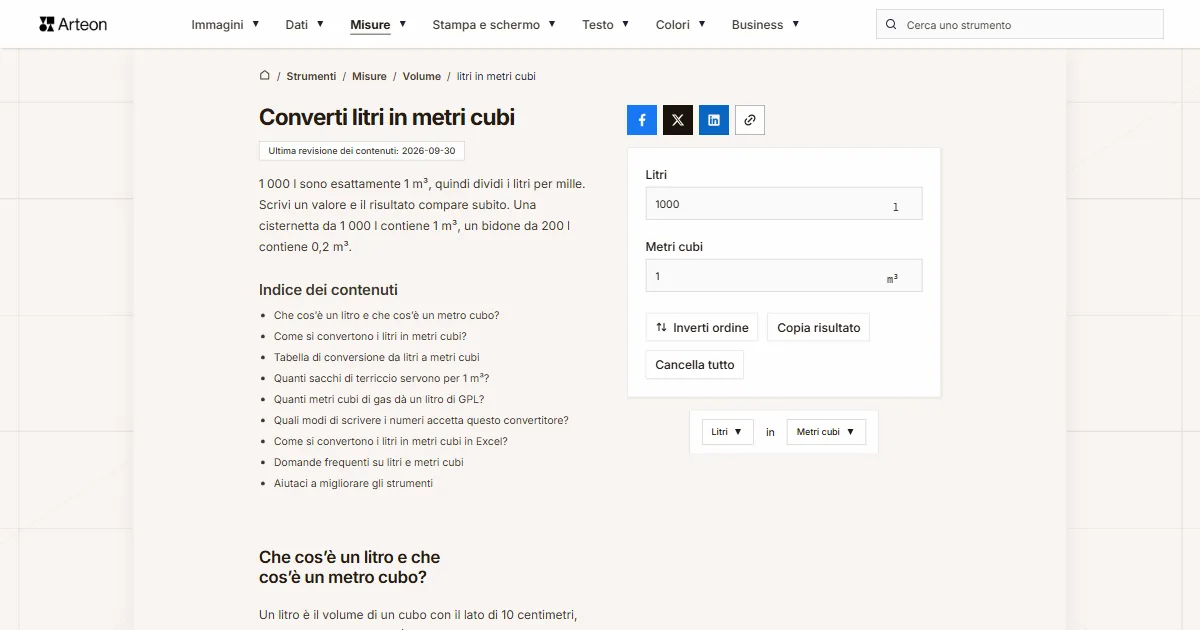Click the Metri cubi input field

784,276
